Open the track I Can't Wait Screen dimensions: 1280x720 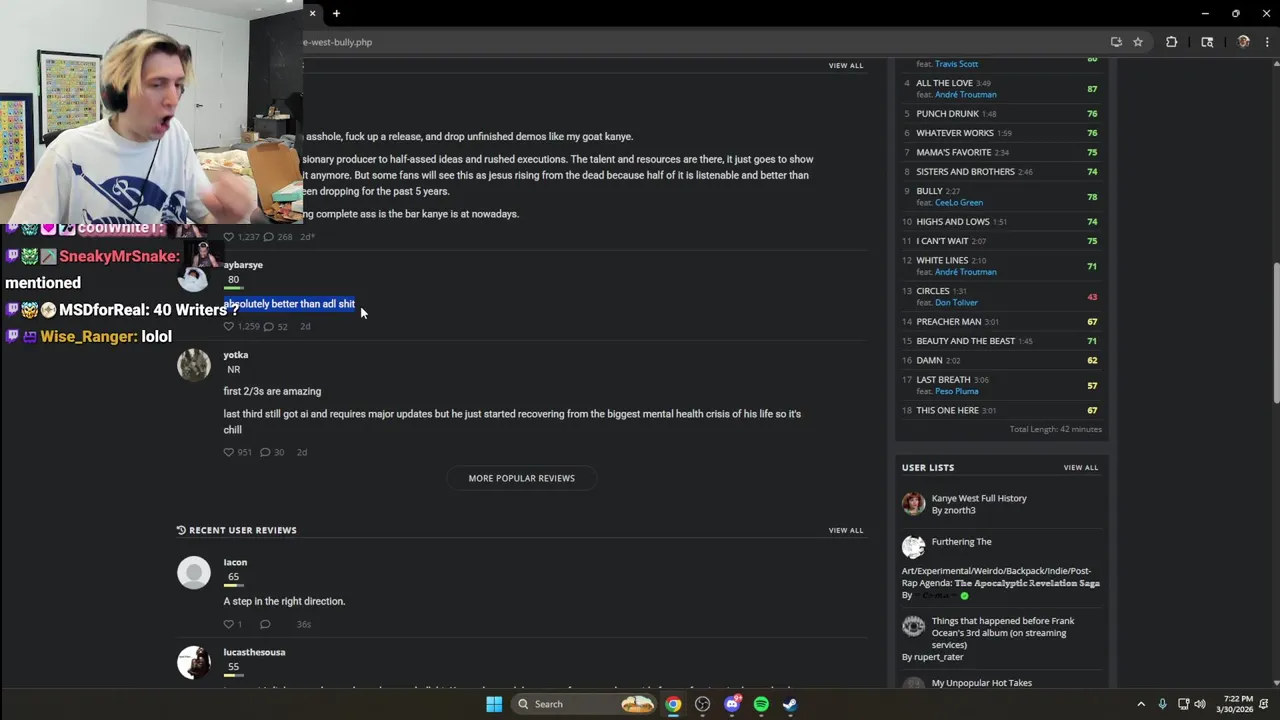[x=942, y=241]
